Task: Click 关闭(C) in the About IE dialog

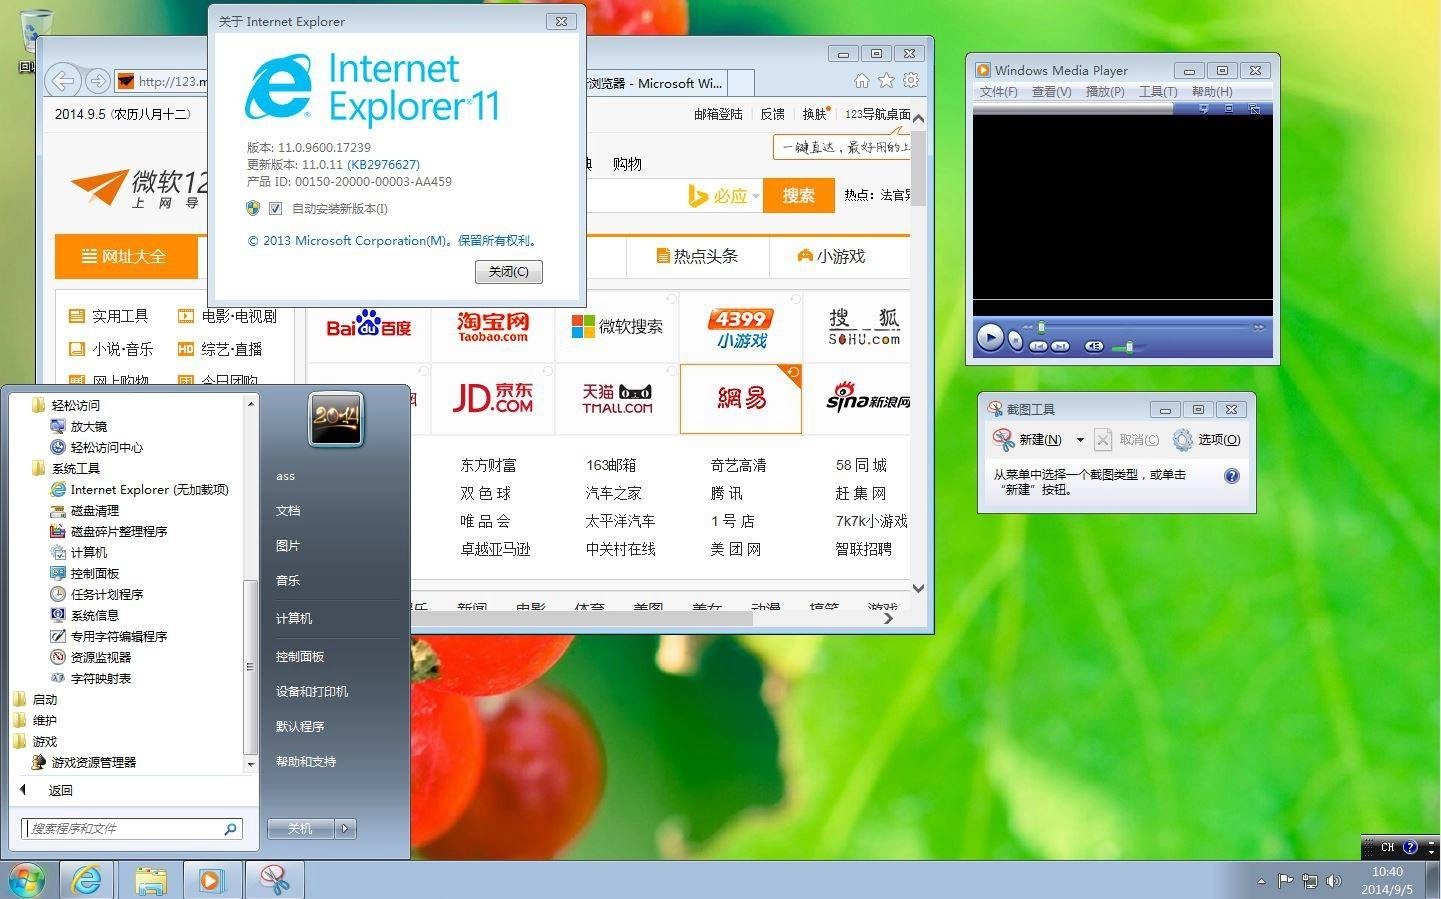Action: pyautogui.click(x=509, y=272)
